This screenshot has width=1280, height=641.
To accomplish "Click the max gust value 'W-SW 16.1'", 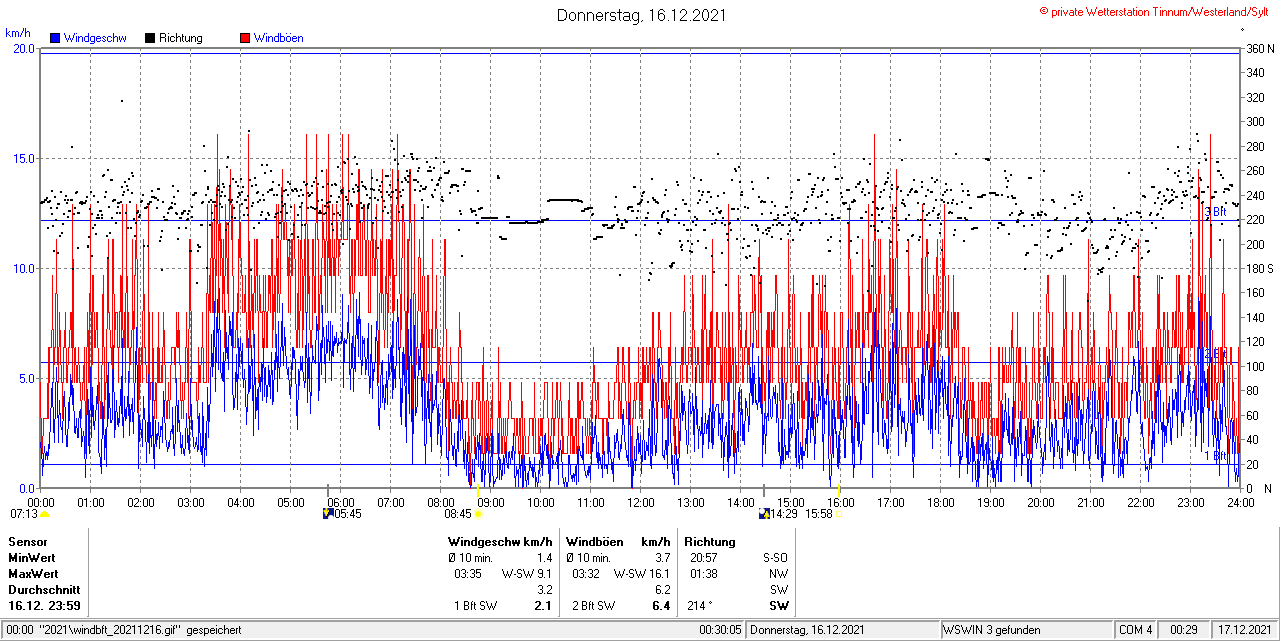I will pyautogui.click(x=642, y=574).
